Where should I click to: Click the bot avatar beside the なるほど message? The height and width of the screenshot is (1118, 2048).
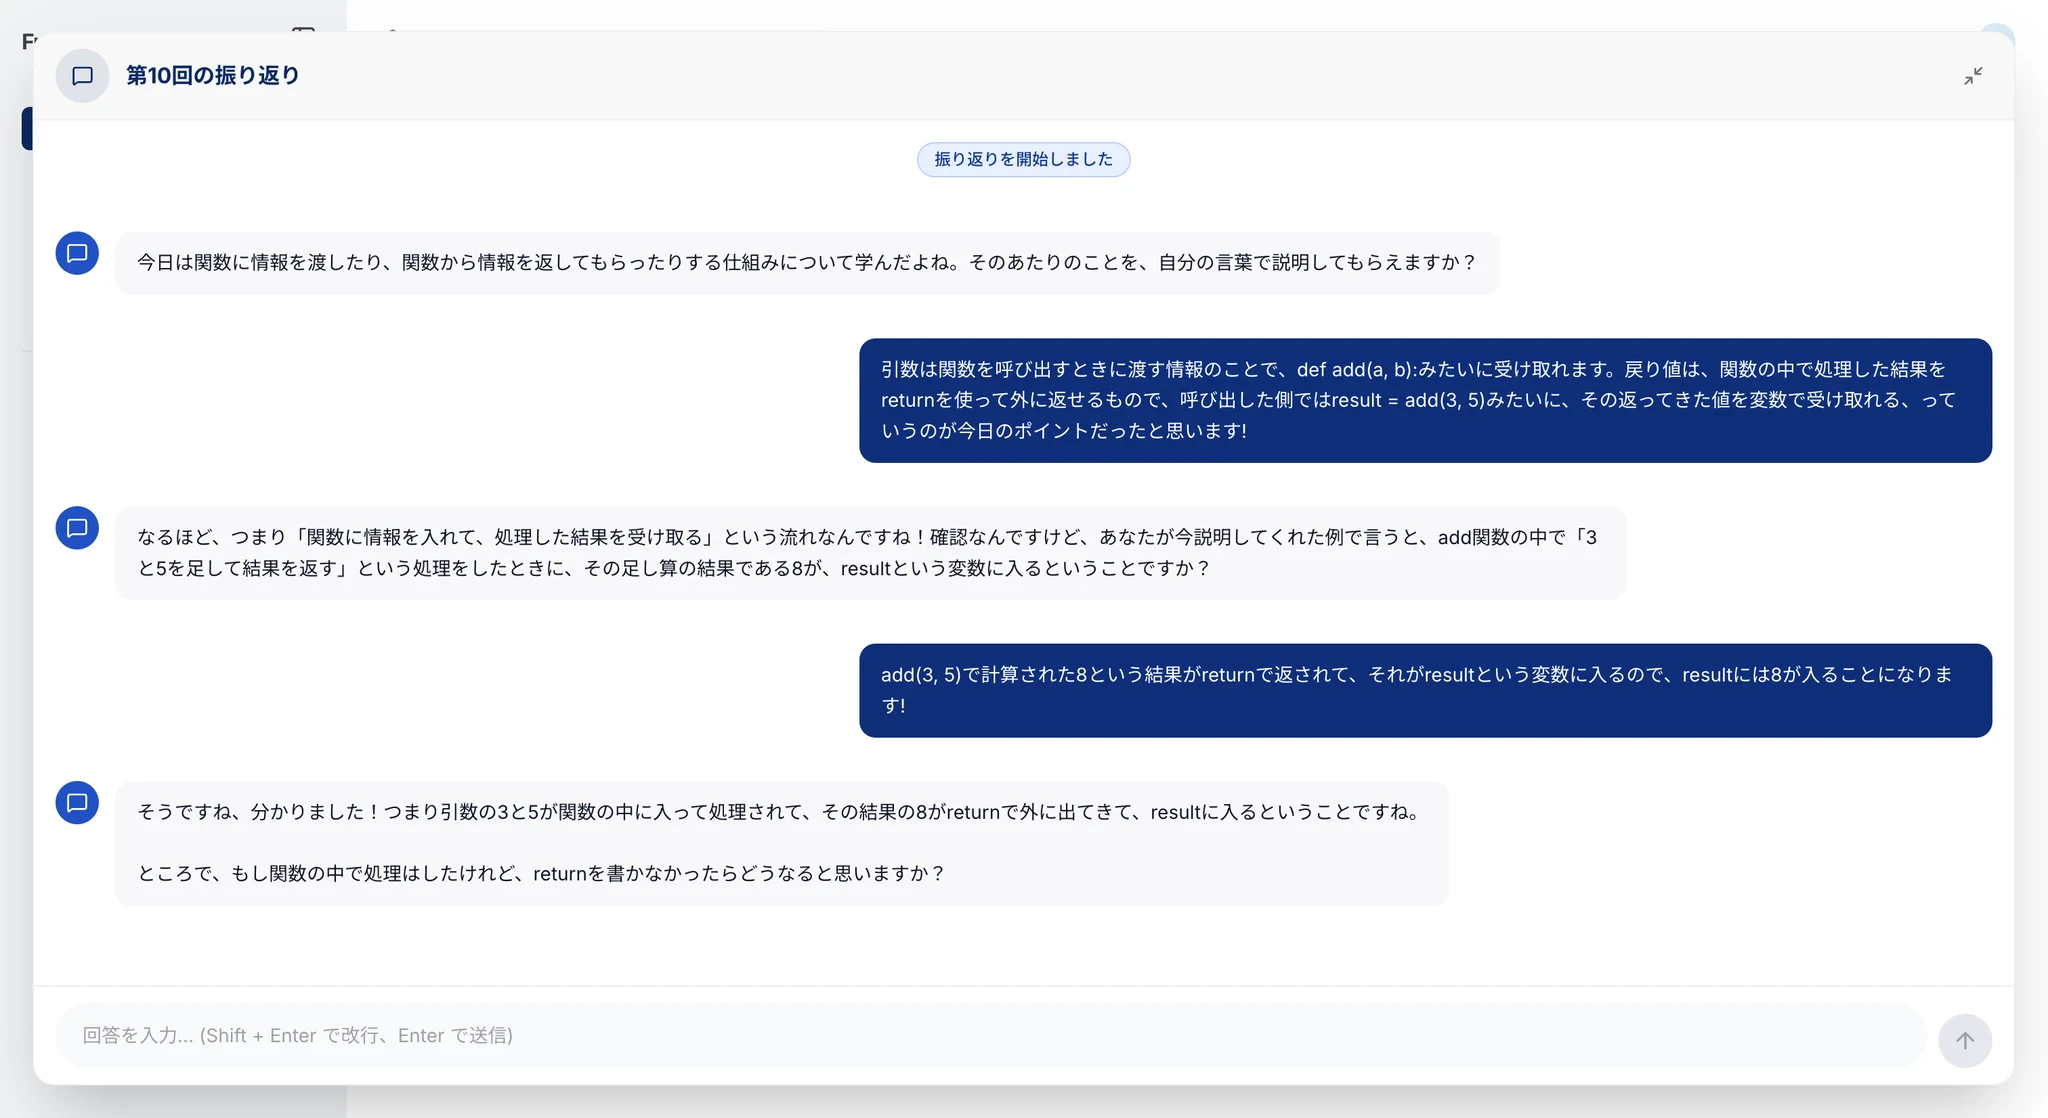[77, 528]
